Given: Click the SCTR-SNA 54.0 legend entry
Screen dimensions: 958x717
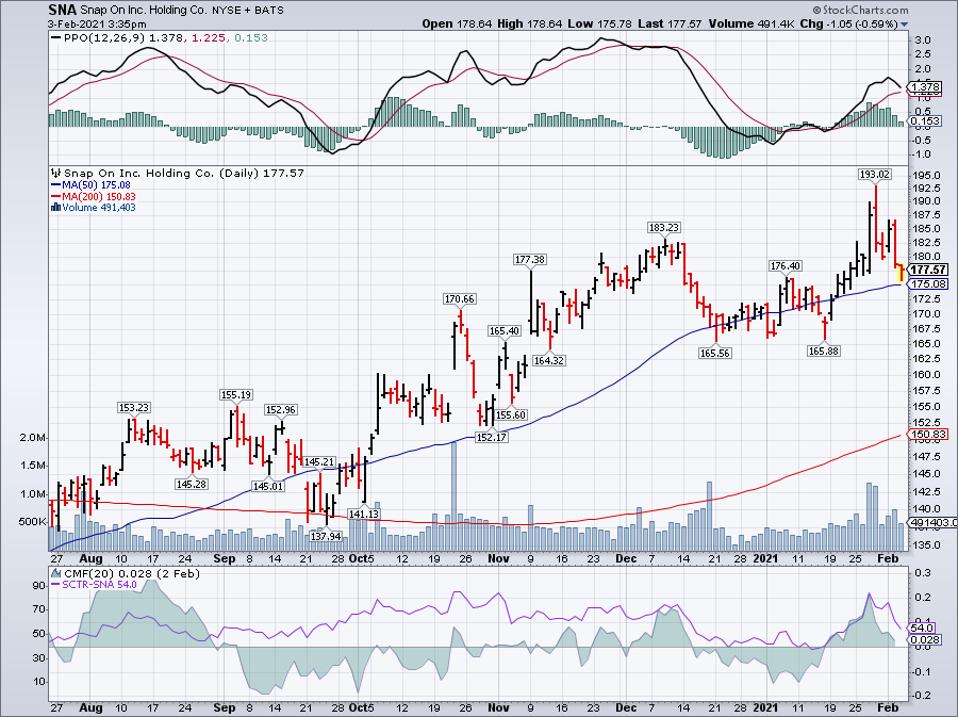Looking at the screenshot, I should [93, 585].
